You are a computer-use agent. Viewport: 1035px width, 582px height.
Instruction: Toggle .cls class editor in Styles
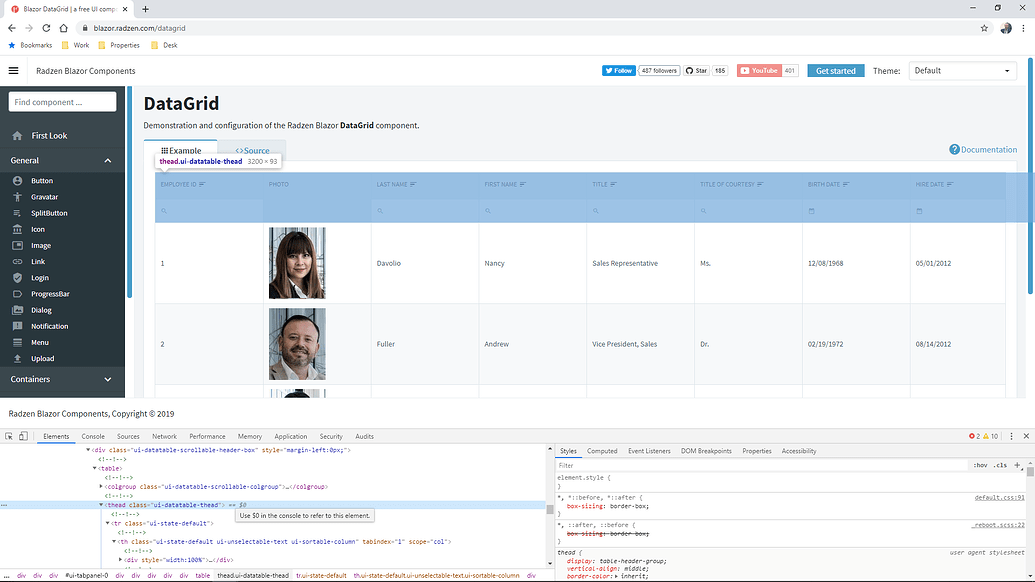click(1001, 465)
